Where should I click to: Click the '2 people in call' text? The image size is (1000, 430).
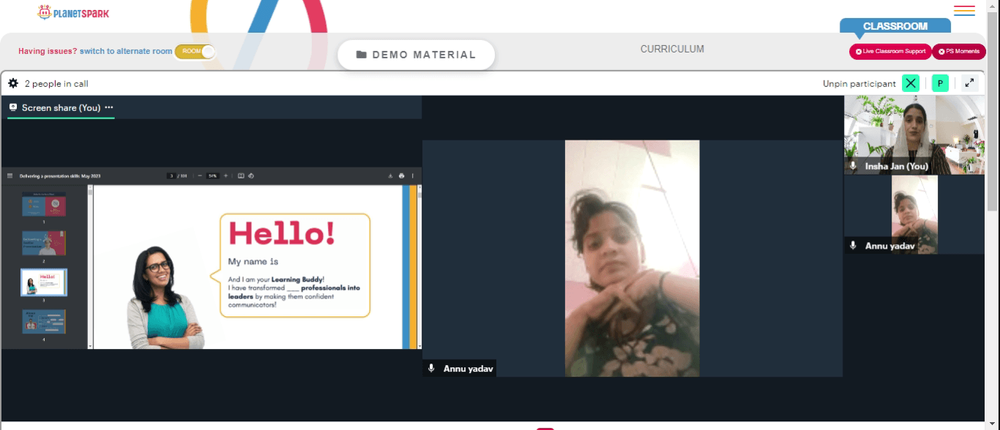[56, 84]
